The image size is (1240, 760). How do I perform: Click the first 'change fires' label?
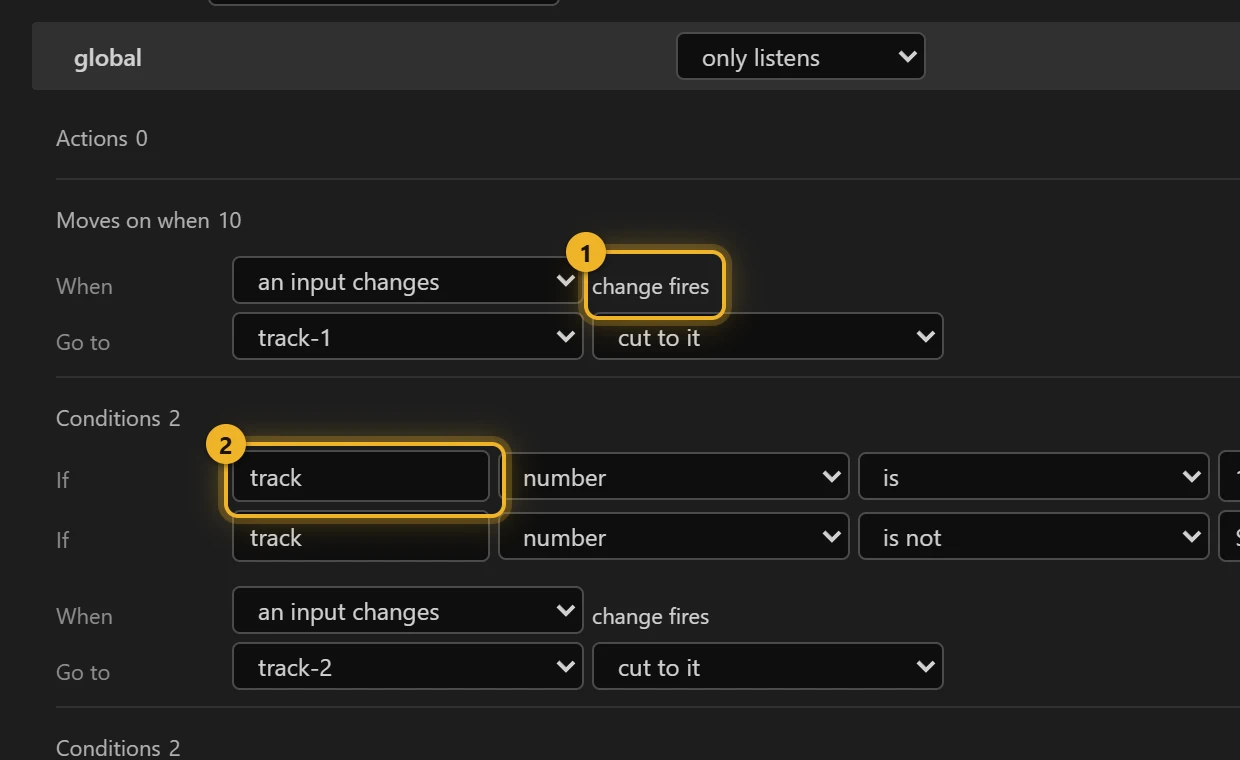pos(650,286)
